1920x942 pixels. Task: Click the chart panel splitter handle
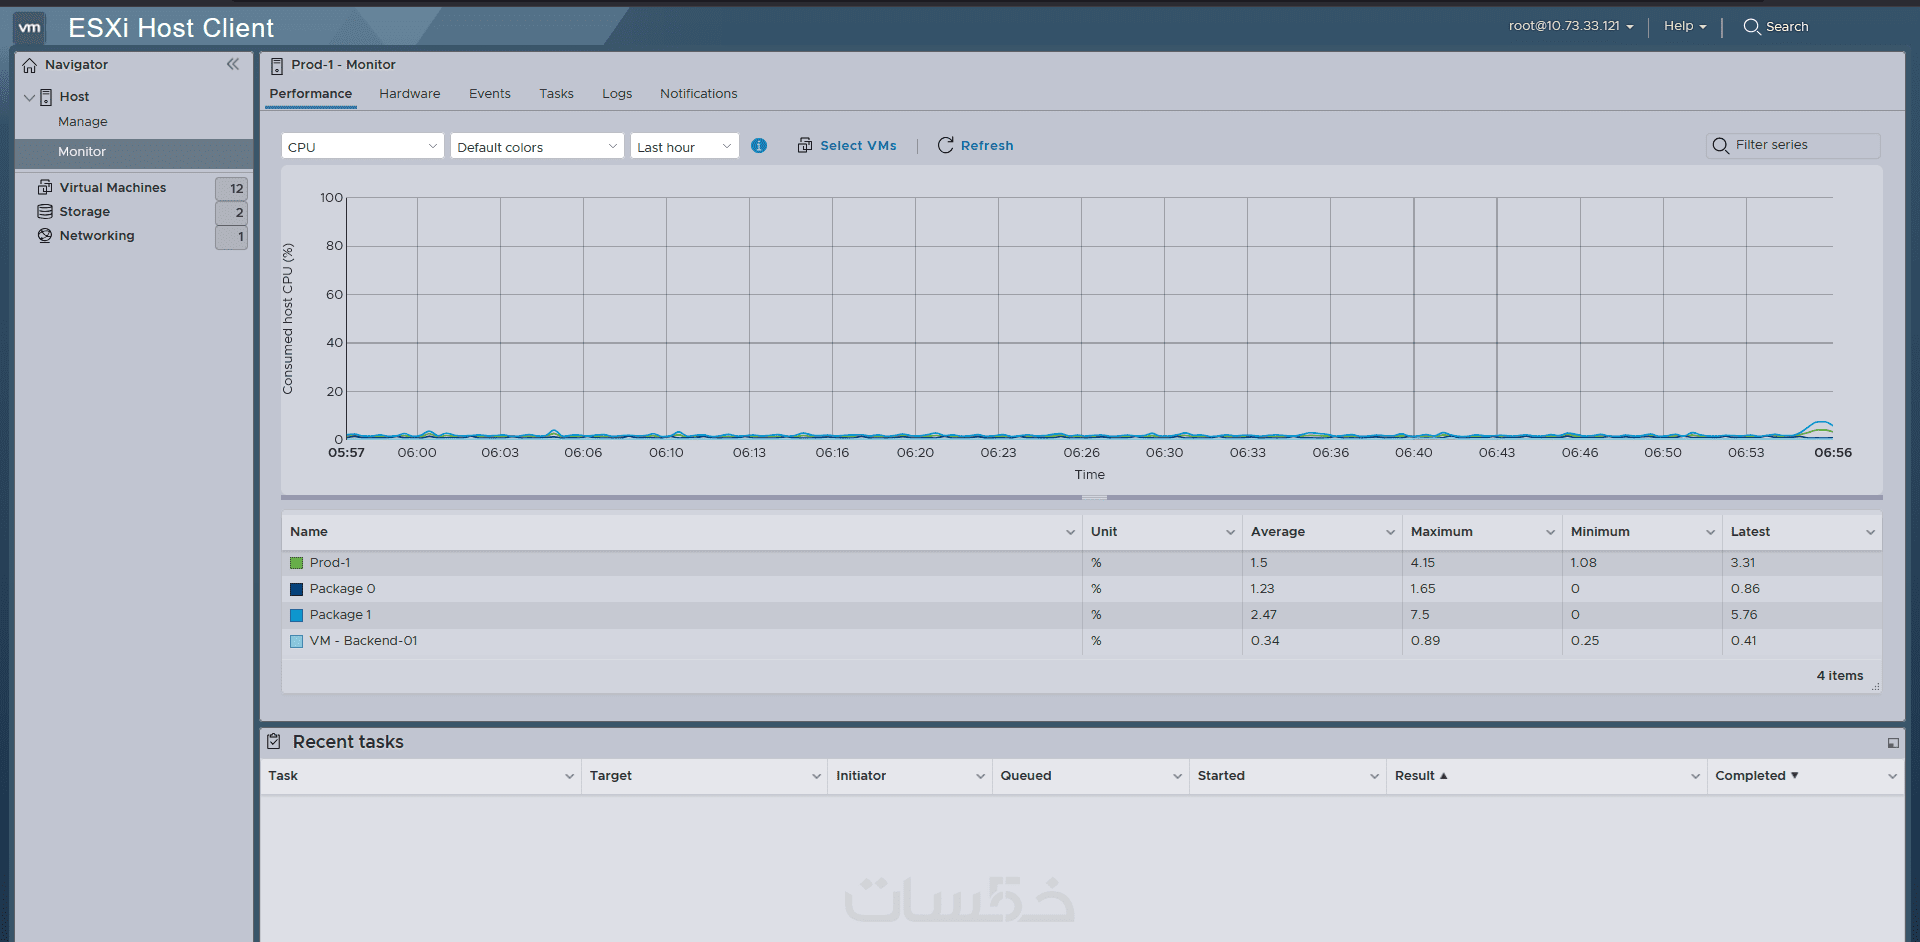point(1094,497)
